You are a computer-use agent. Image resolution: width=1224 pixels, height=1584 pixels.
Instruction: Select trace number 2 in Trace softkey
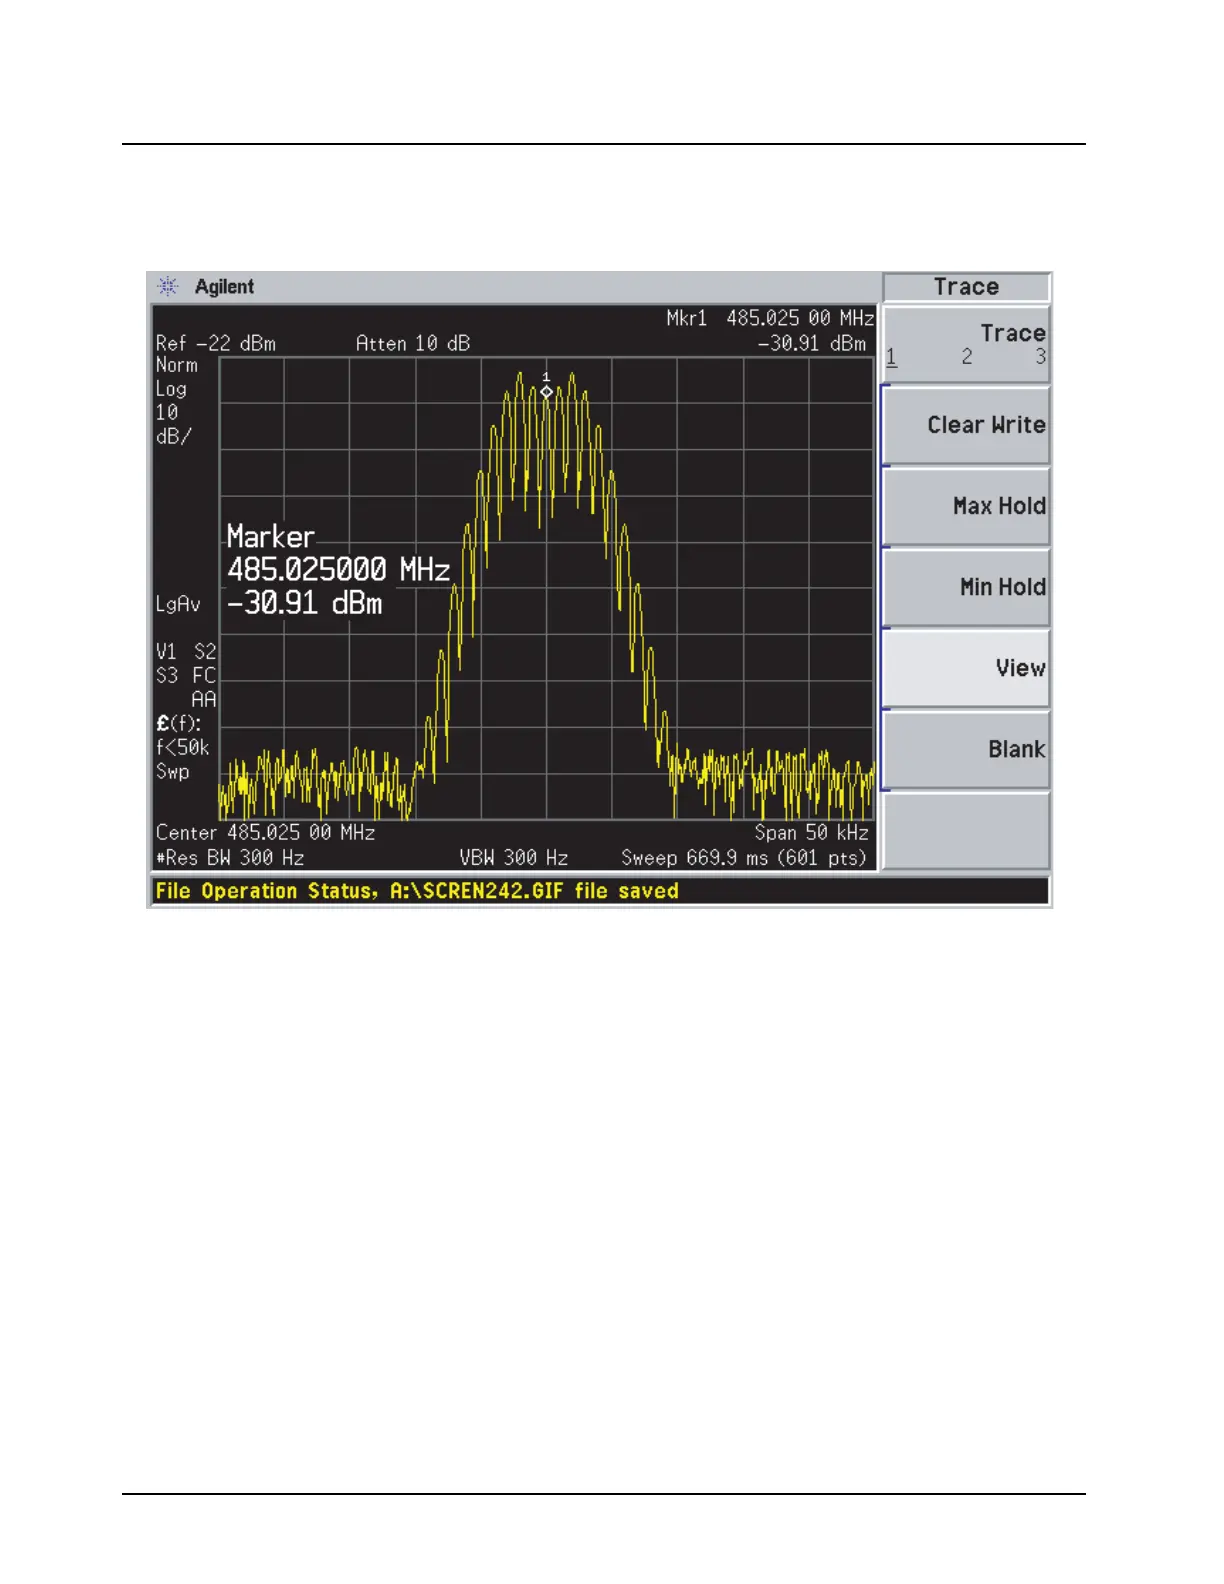(x=967, y=357)
